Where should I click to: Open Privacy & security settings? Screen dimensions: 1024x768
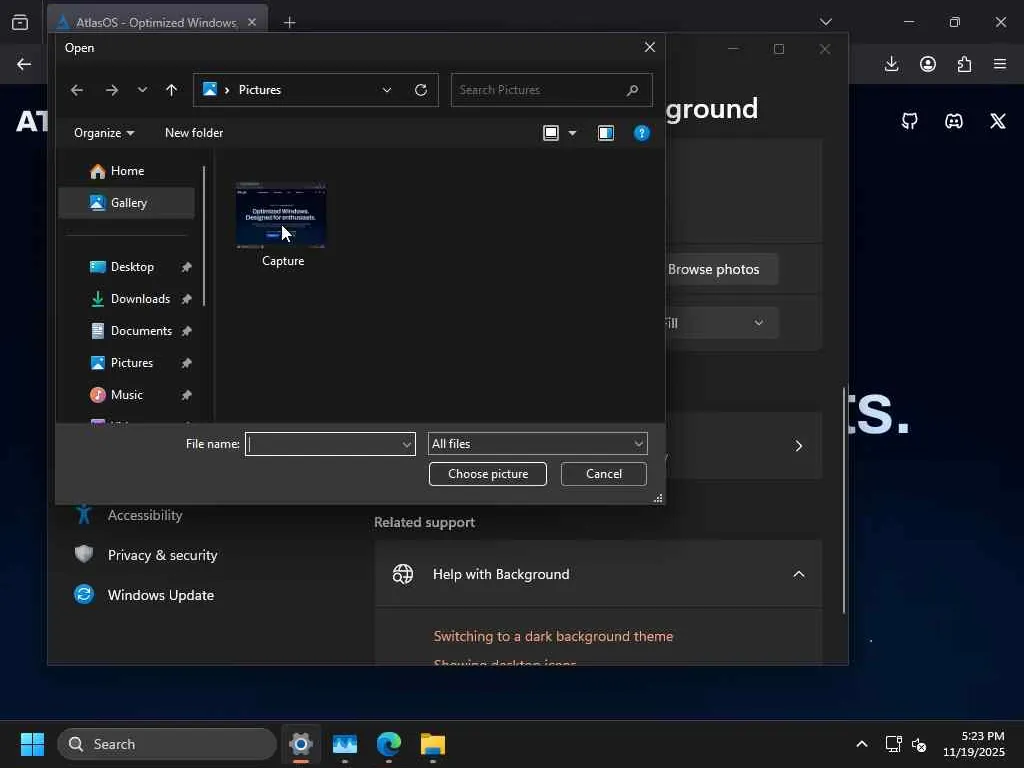(162, 555)
